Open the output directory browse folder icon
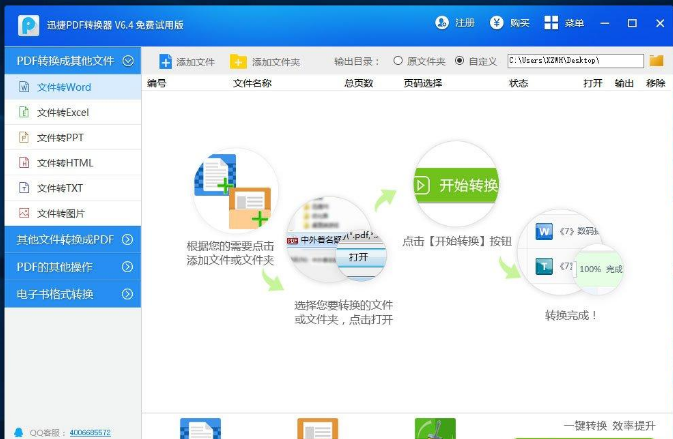Screen dimensions: 673x439 (656, 61)
